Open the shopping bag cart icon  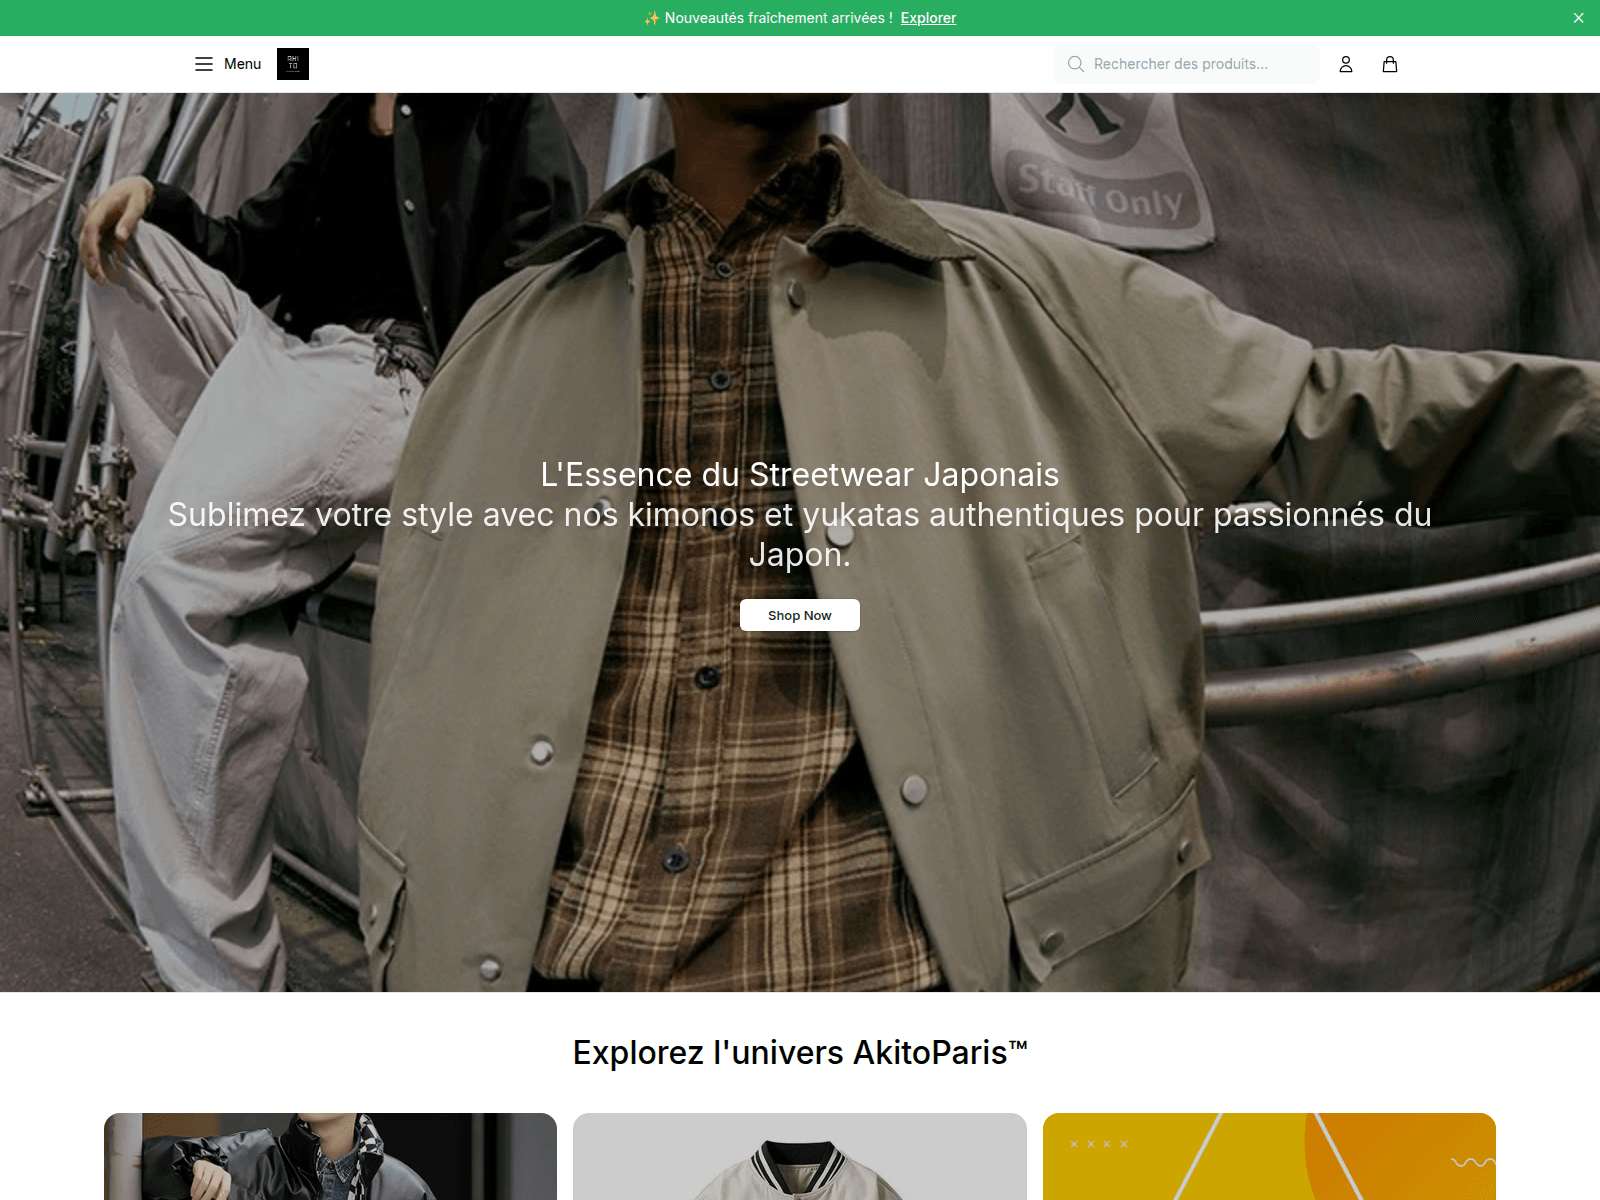(1390, 64)
